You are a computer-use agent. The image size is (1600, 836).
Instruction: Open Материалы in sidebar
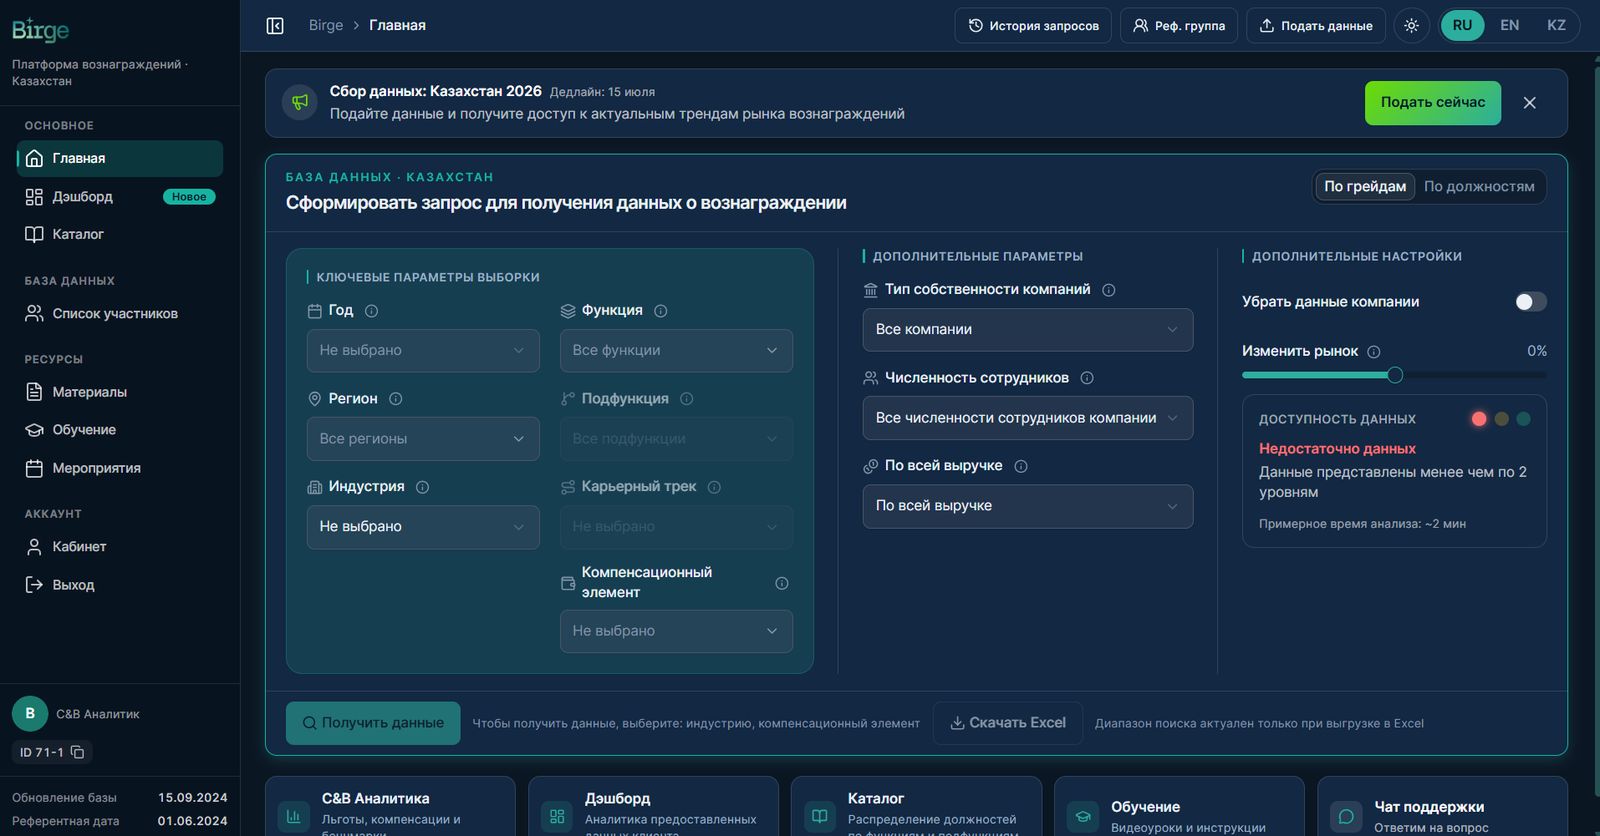(120, 392)
